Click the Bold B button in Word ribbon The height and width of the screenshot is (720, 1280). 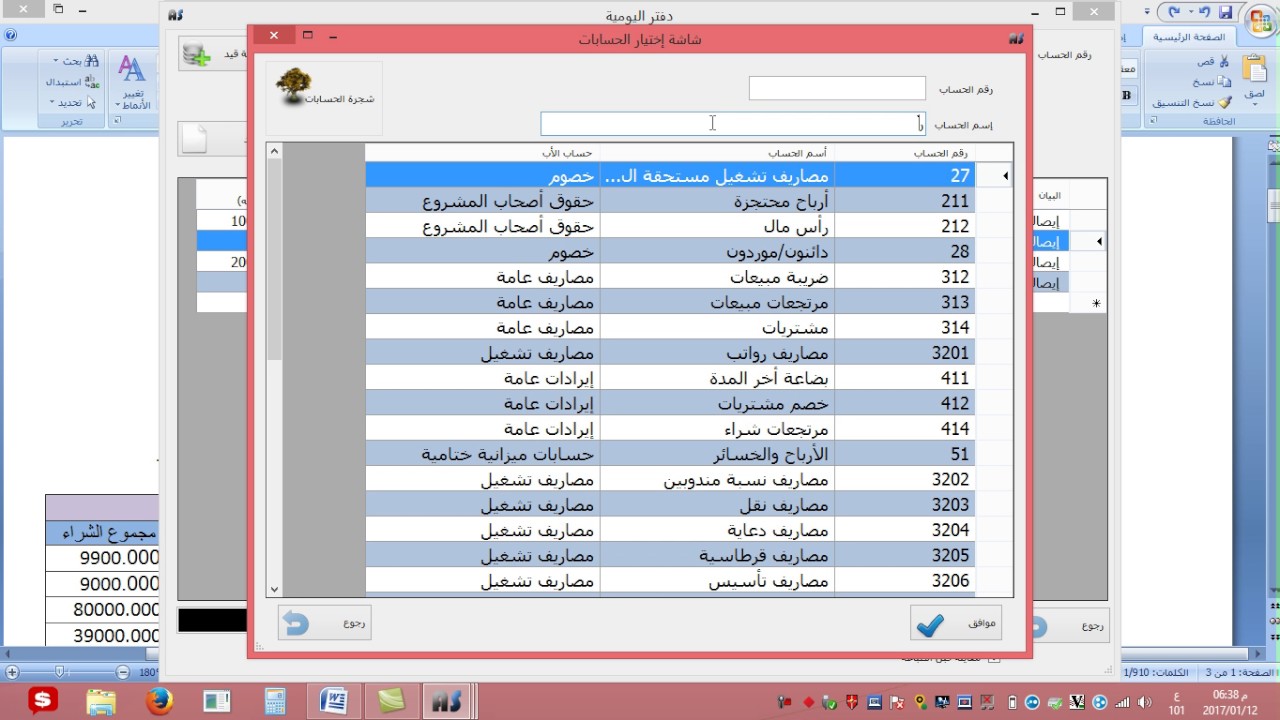1126,95
